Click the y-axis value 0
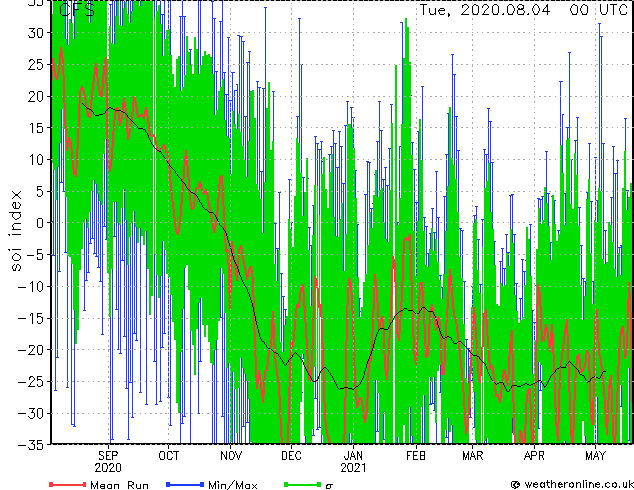 [x=40, y=223]
